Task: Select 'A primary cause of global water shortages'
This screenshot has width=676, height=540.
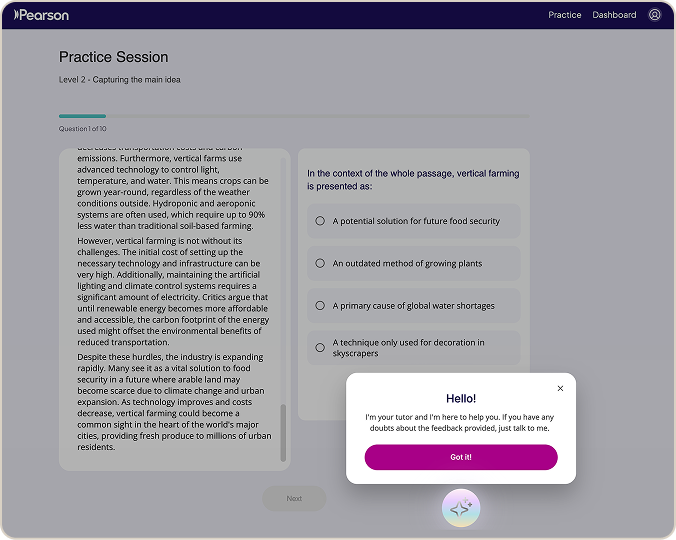Action: [413, 306]
